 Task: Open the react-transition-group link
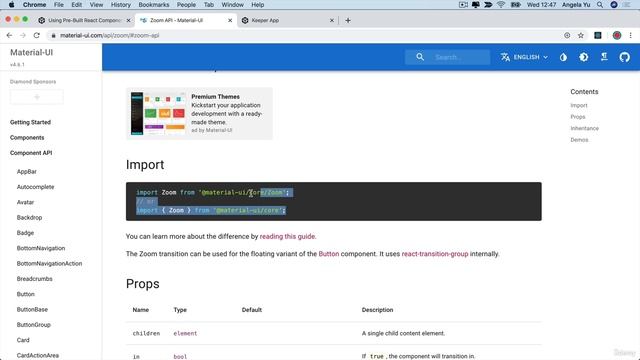coord(435,254)
